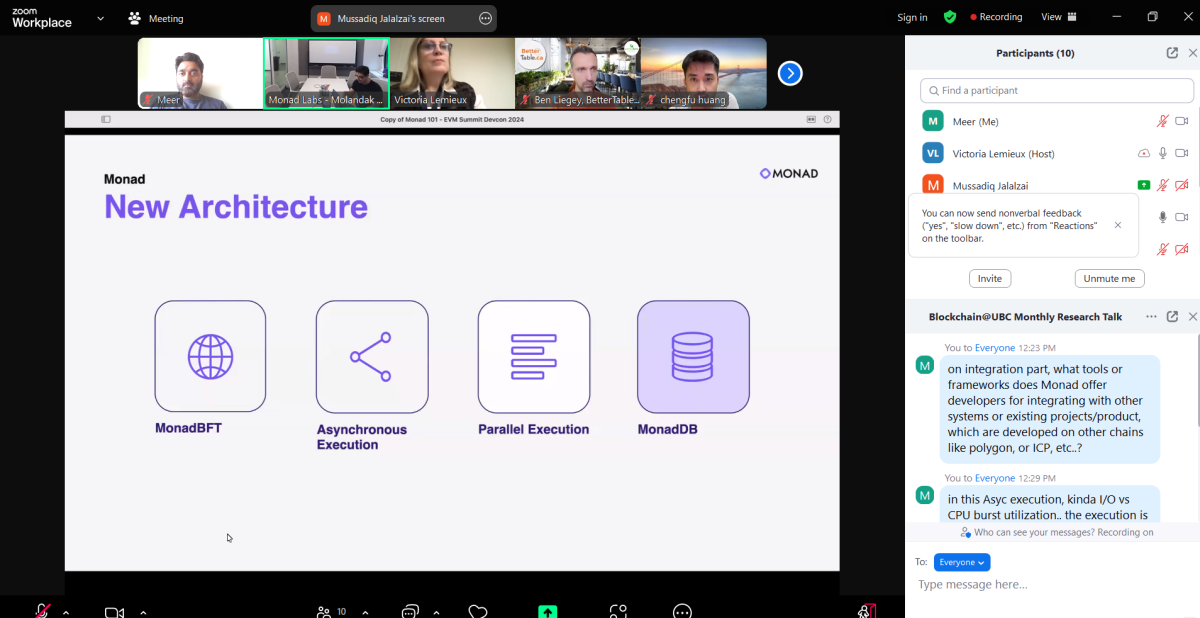The width and height of the screenshot is (1200, 618).
Task: Click the green Share Screen icon
Action: 547,611
